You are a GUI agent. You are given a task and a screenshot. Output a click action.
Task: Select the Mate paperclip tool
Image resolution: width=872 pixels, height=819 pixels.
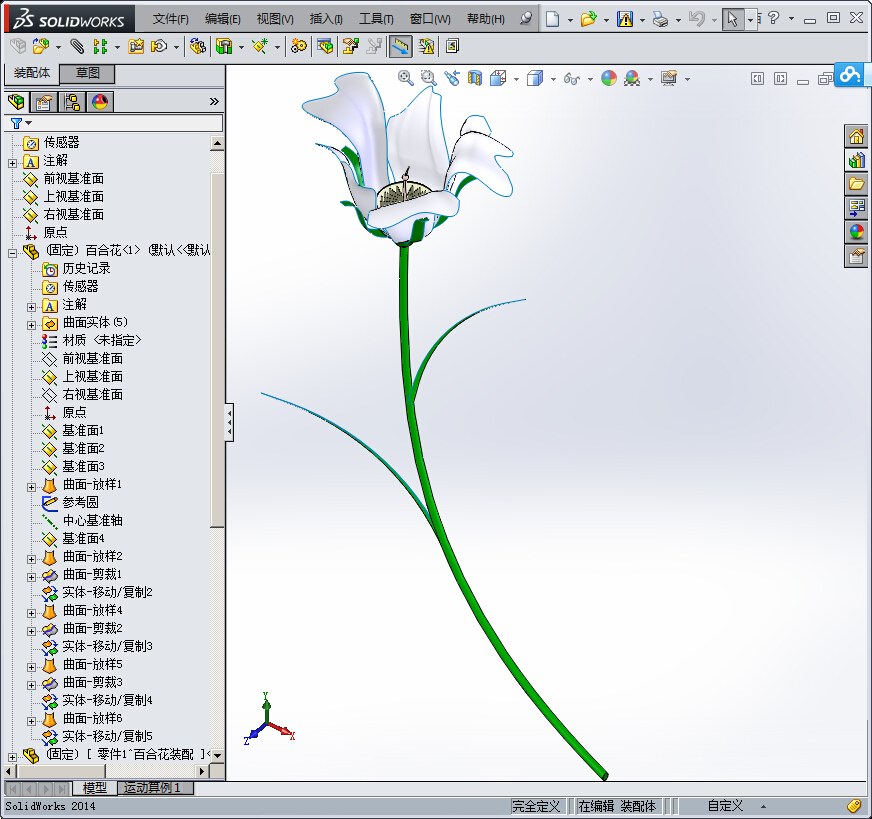(x=76, y=46)
